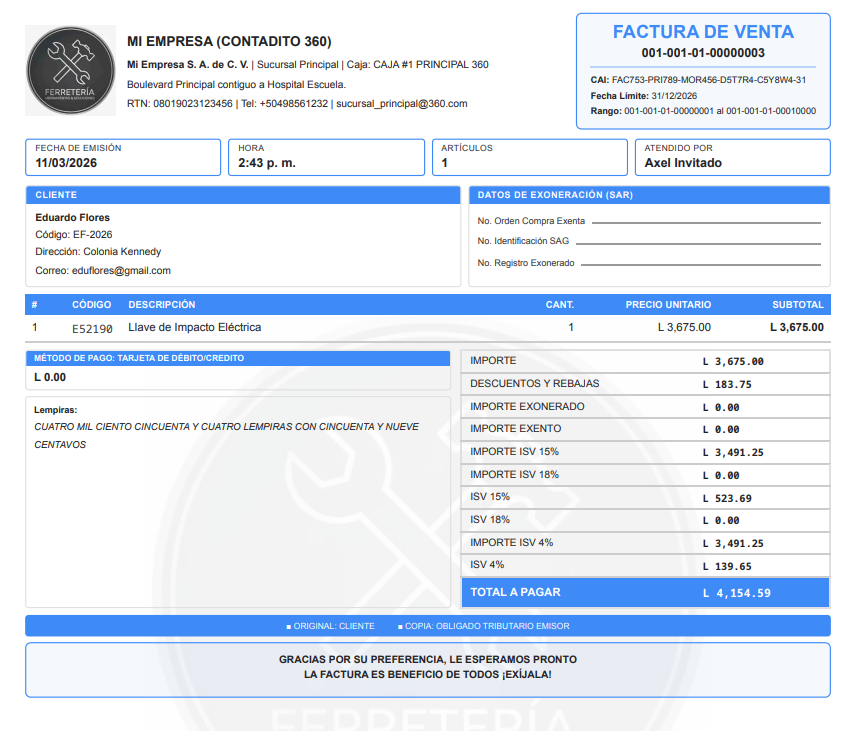Screen dimensions: 865x731
Task: Click the IMPORTE ISV 4% row
Action: click(645, 543)
